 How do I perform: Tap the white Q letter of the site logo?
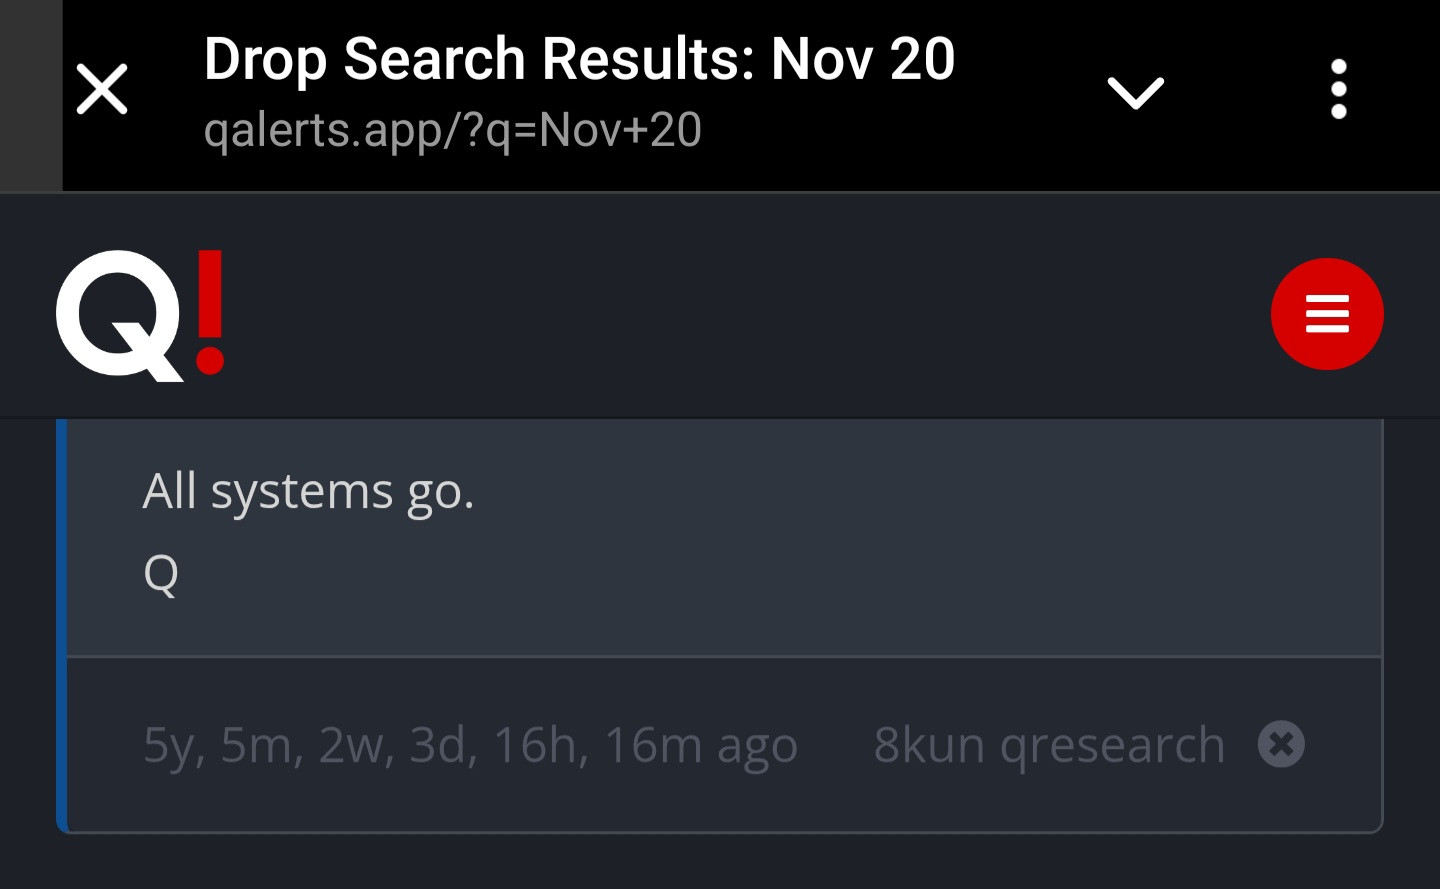118,314
